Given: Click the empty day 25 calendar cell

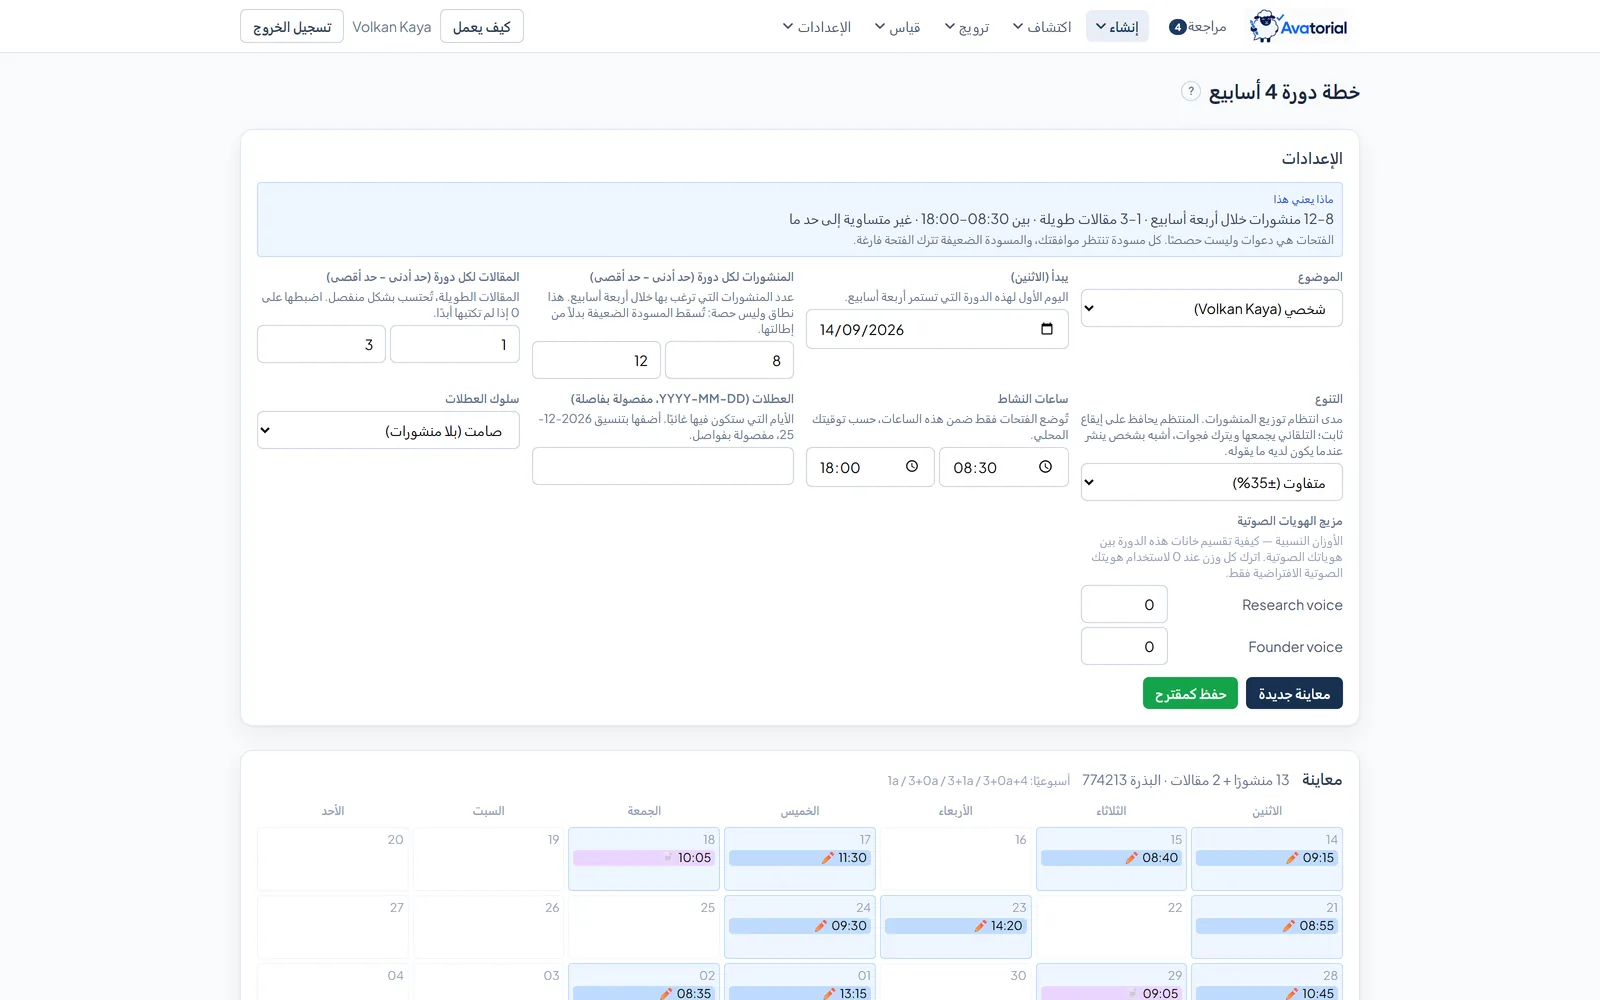Looking at the screenshot, I should coord(644,927).
